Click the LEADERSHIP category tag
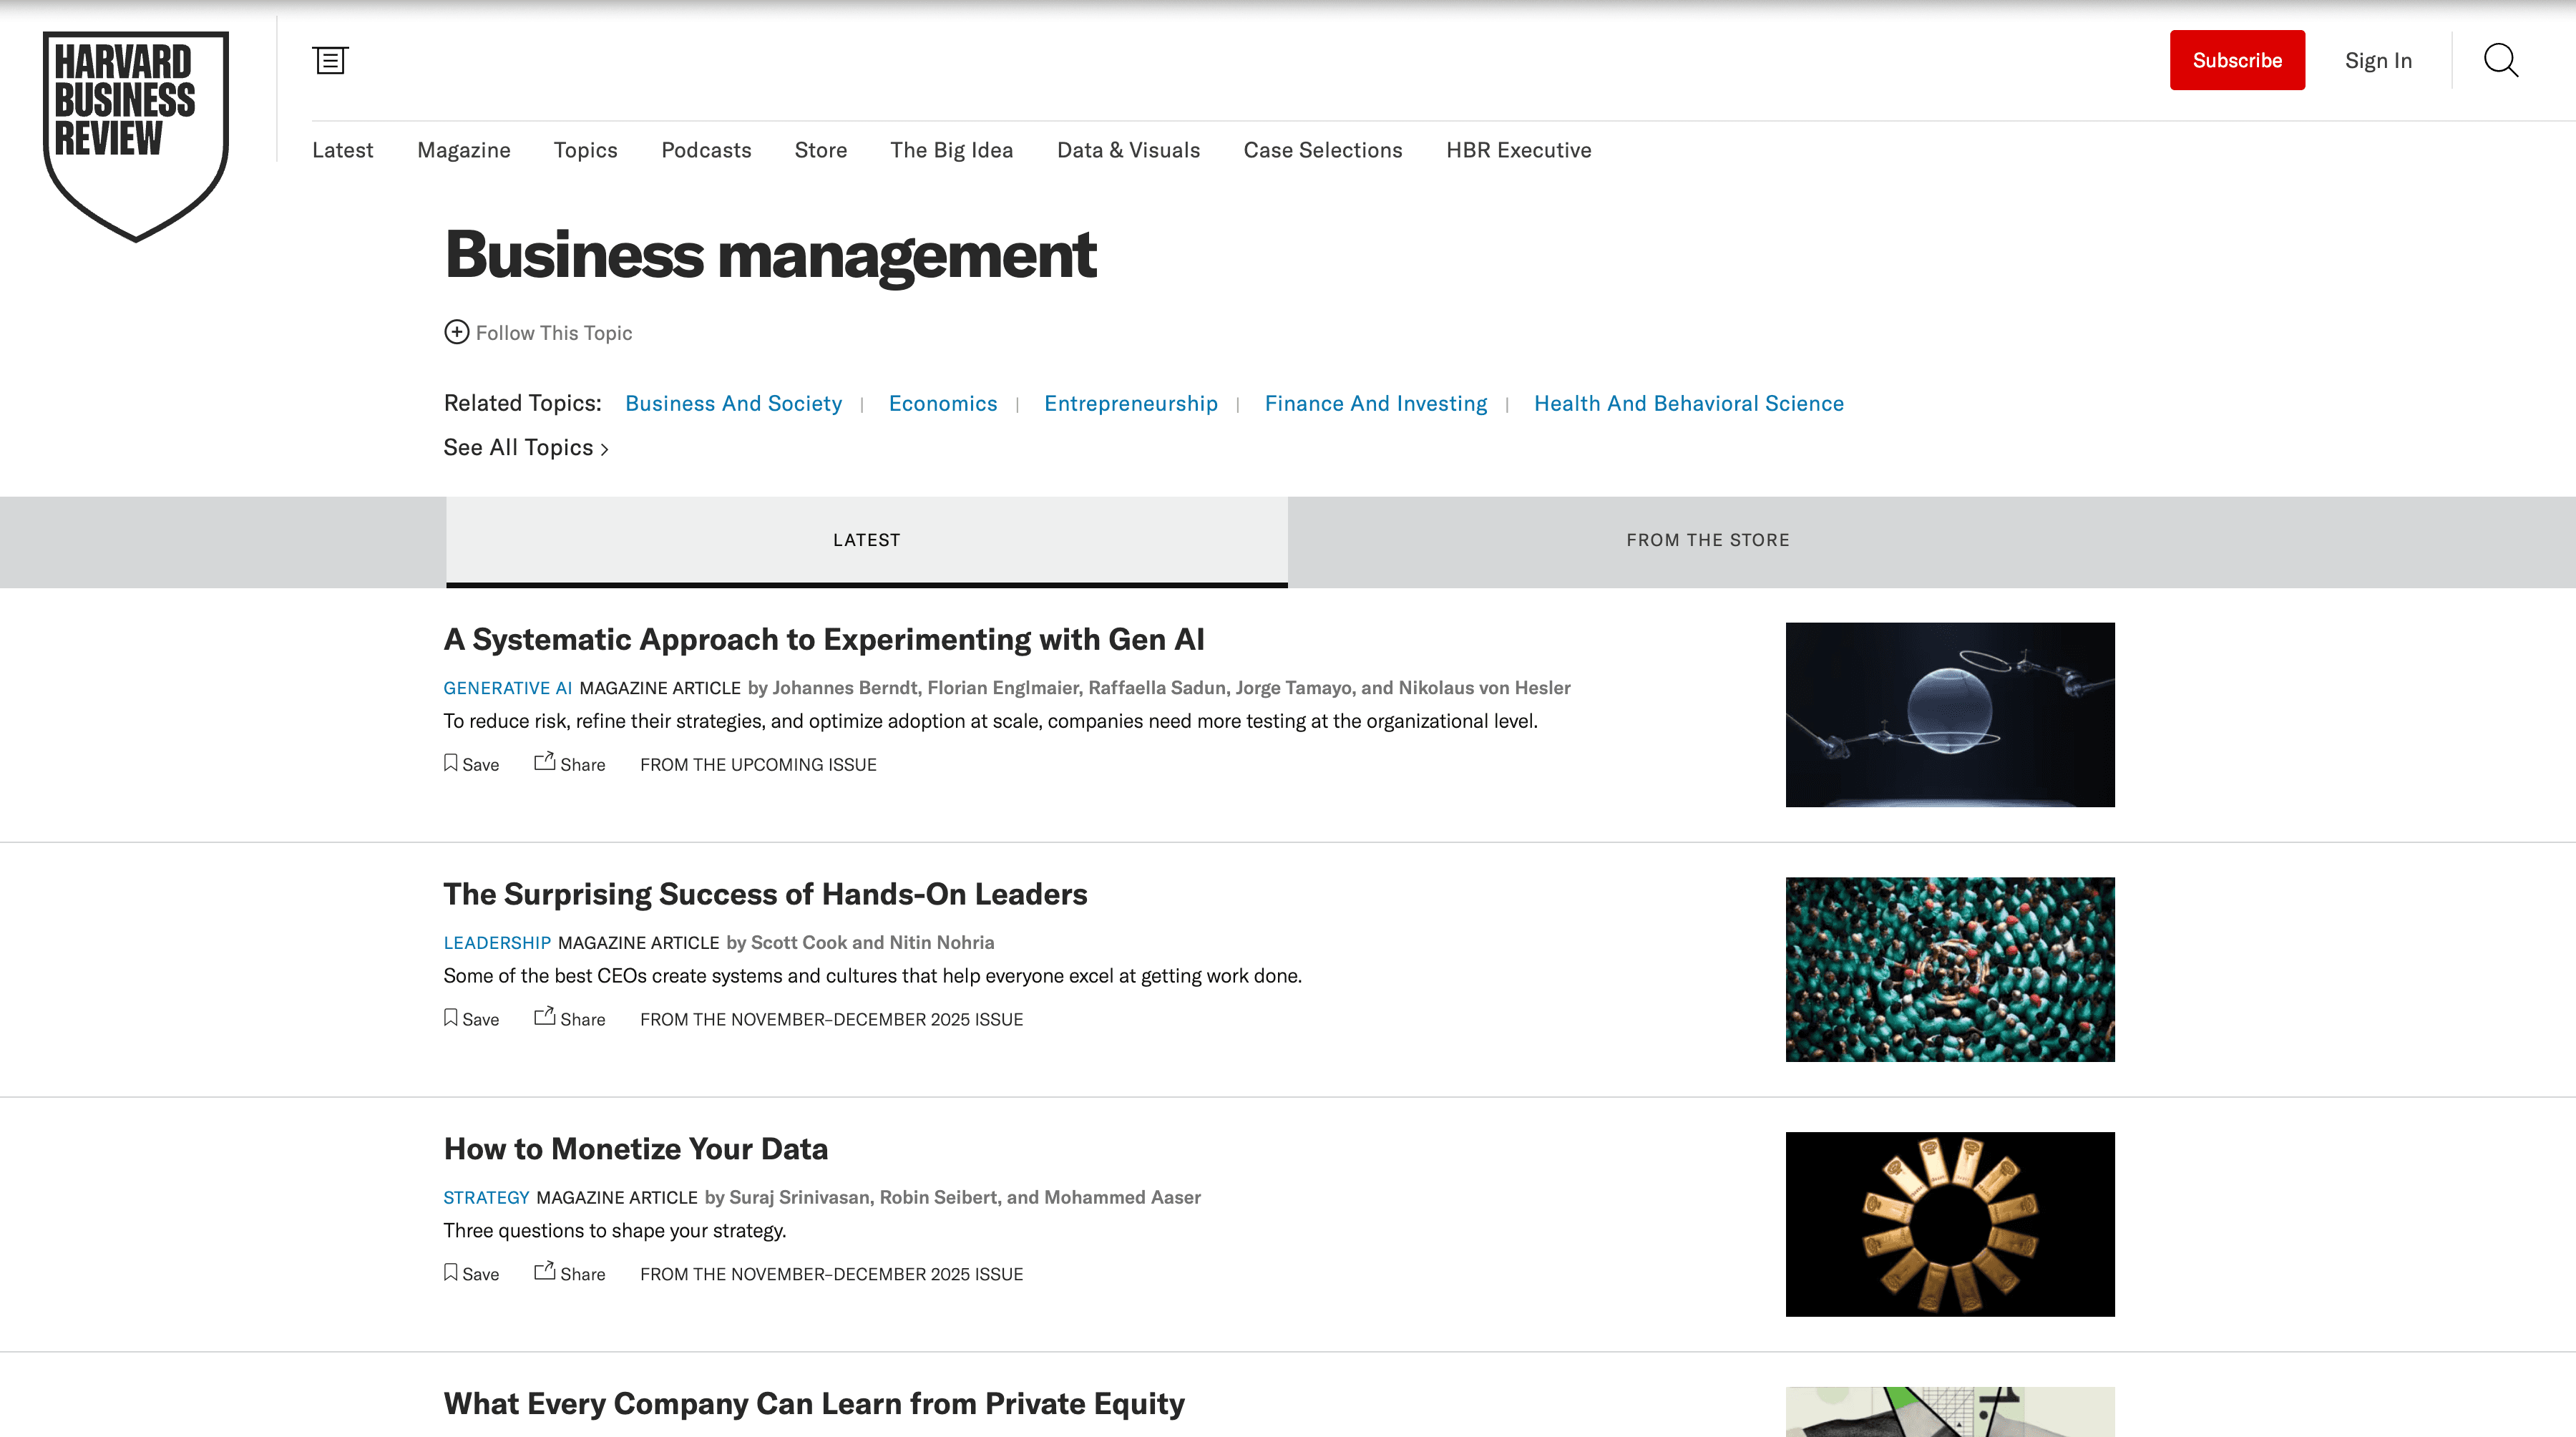 (x=497, y=943)
